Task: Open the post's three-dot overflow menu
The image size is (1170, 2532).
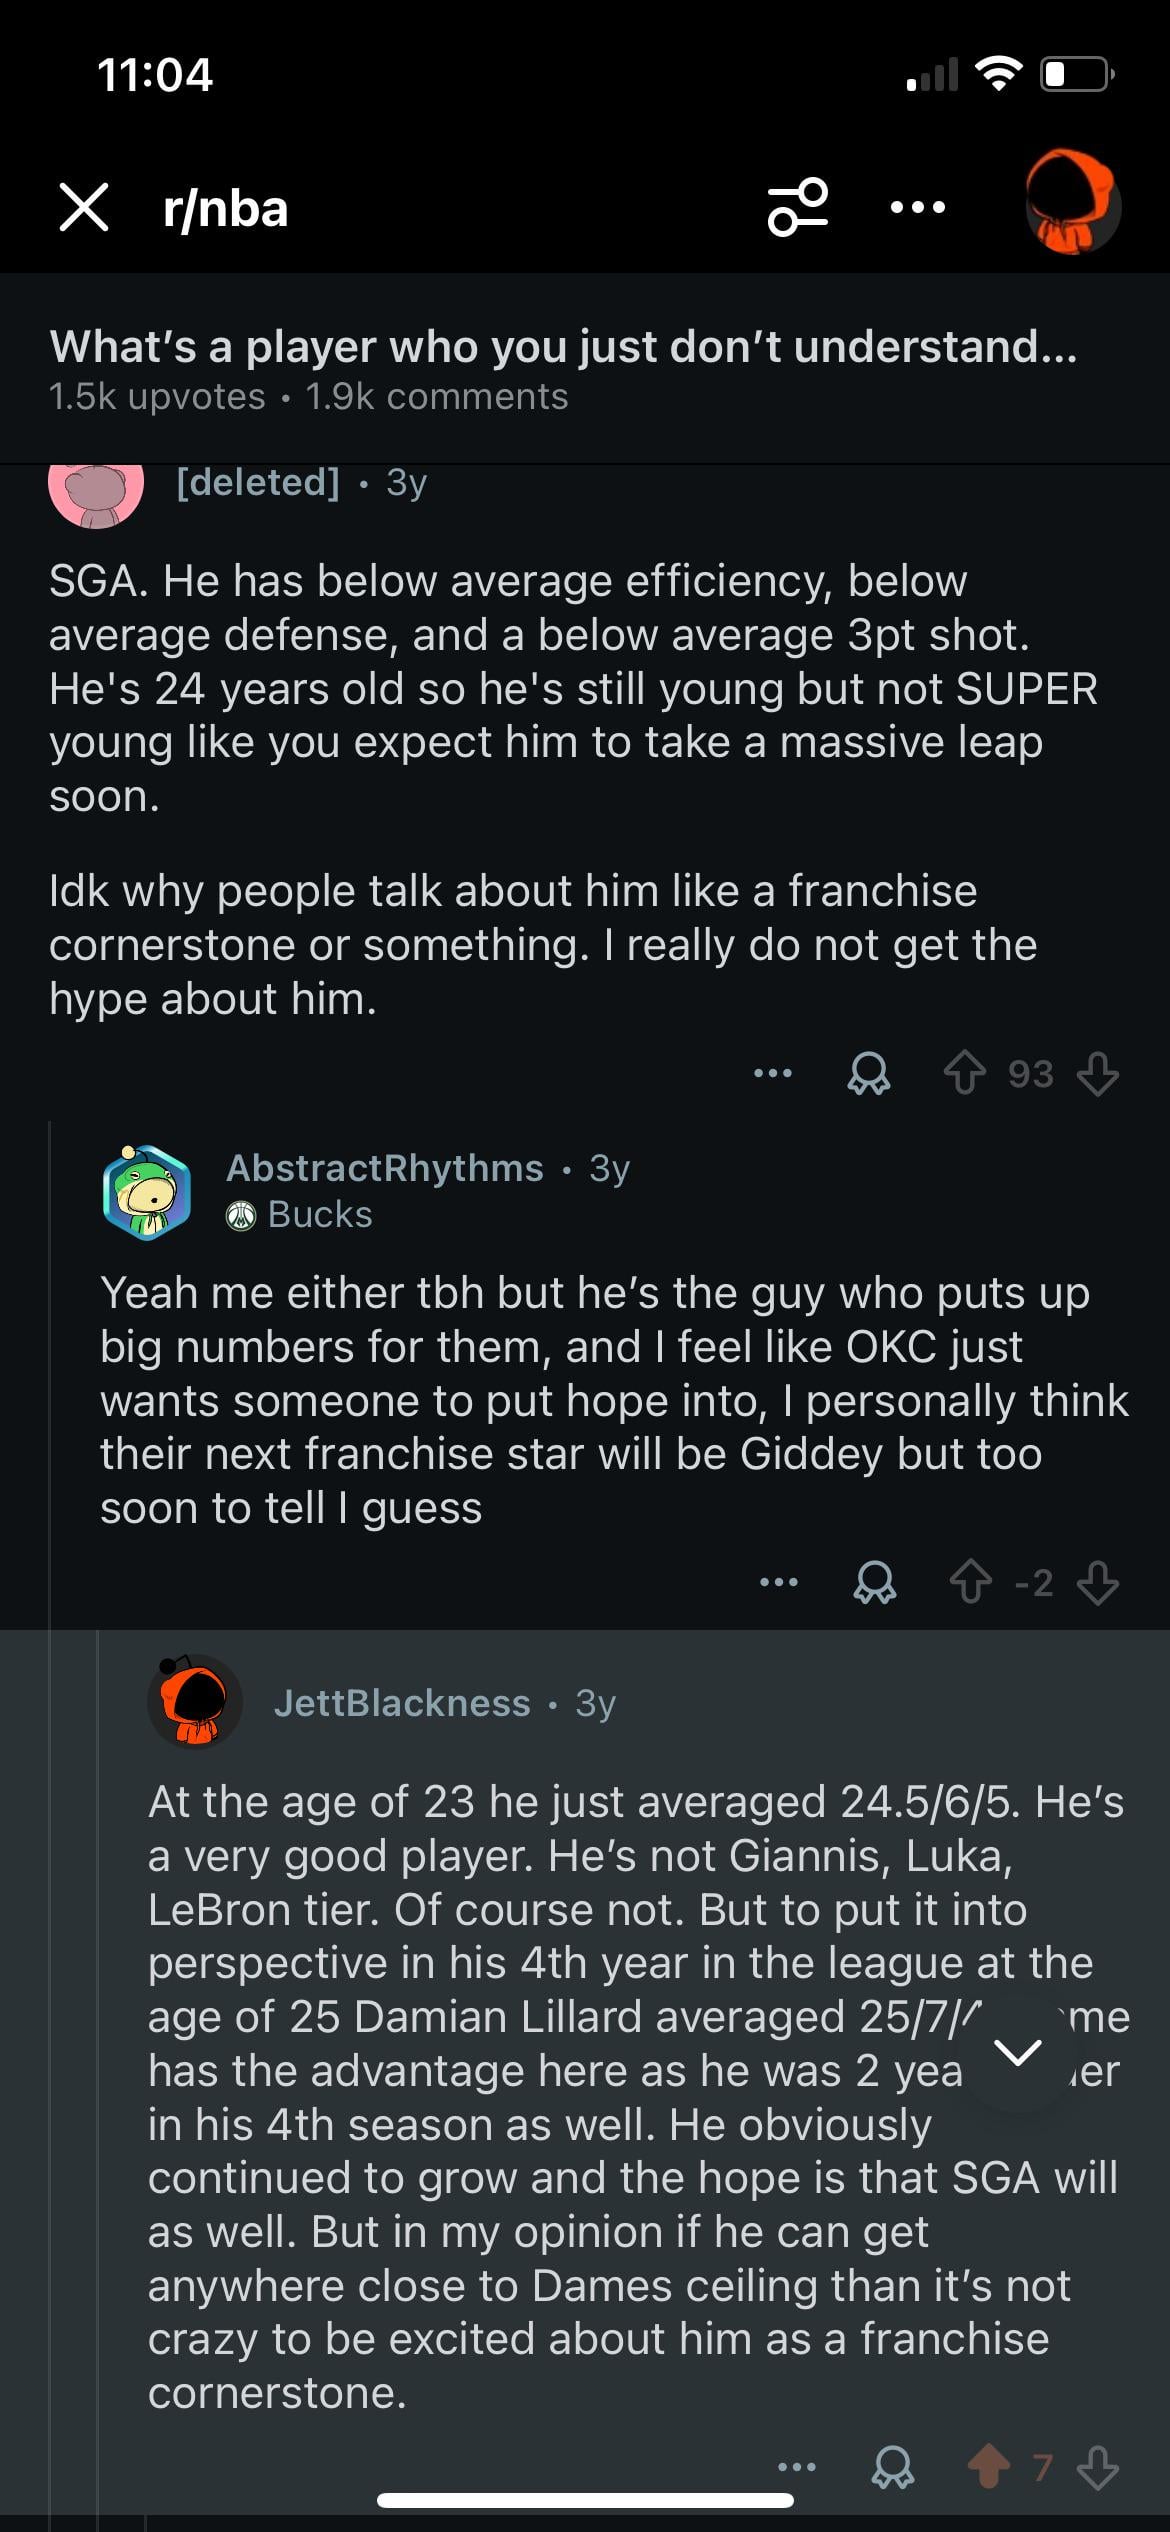Action: (x=917, y=208)
